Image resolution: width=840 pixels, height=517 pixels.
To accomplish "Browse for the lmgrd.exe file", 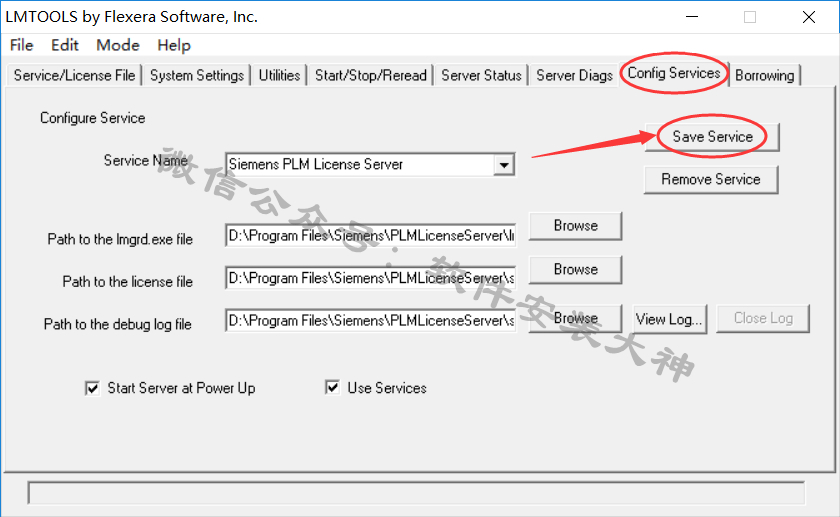I will [x=575, y=226].
